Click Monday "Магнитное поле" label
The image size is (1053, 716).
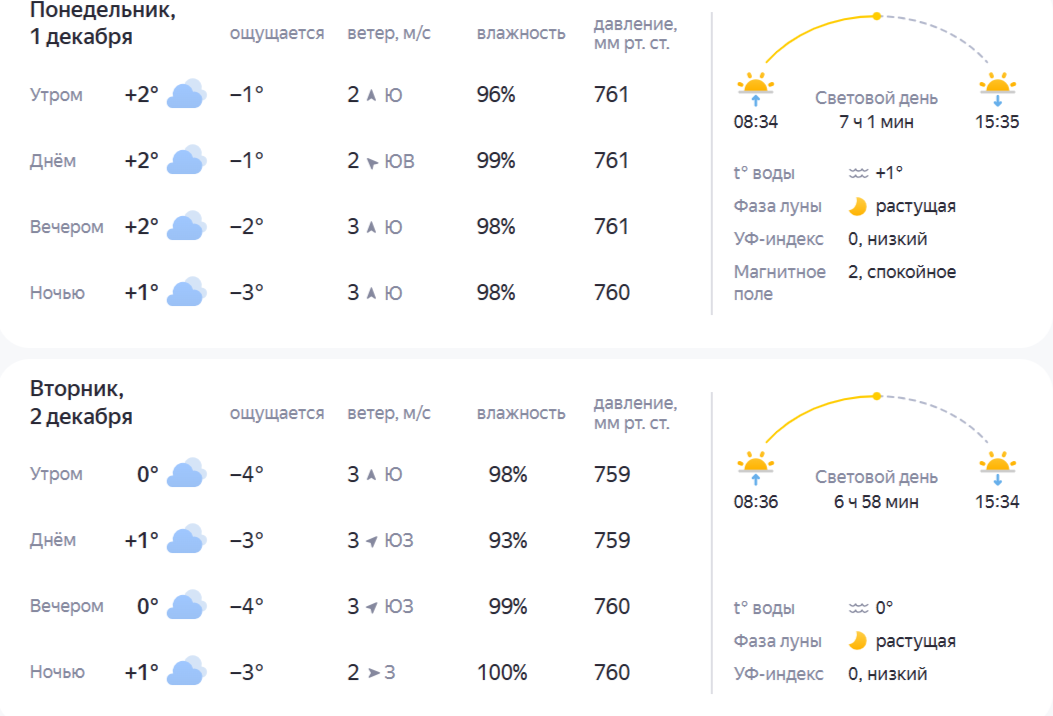(x=780, y=283)
